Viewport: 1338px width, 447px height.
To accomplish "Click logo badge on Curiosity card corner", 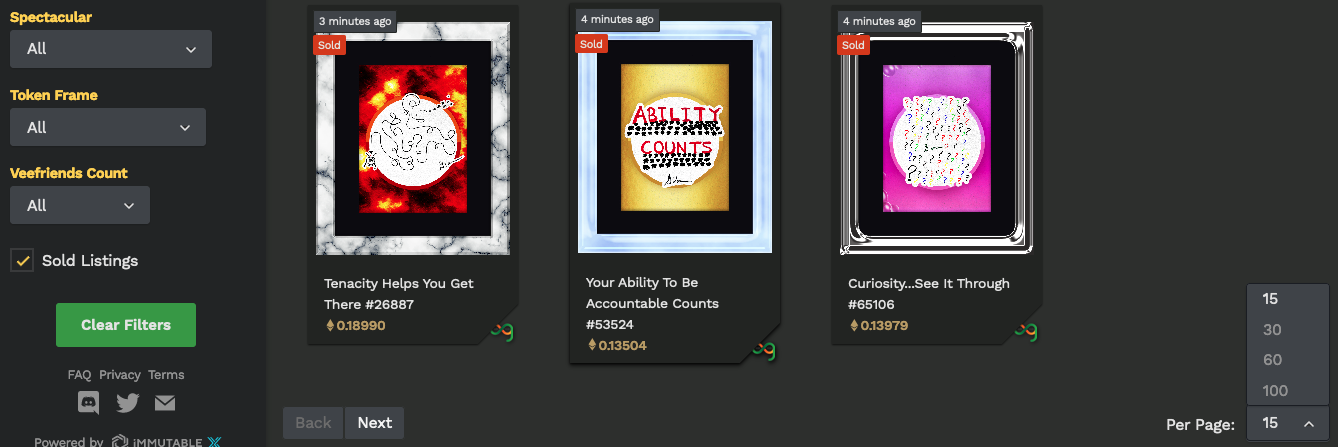I will coord(1026,331).
